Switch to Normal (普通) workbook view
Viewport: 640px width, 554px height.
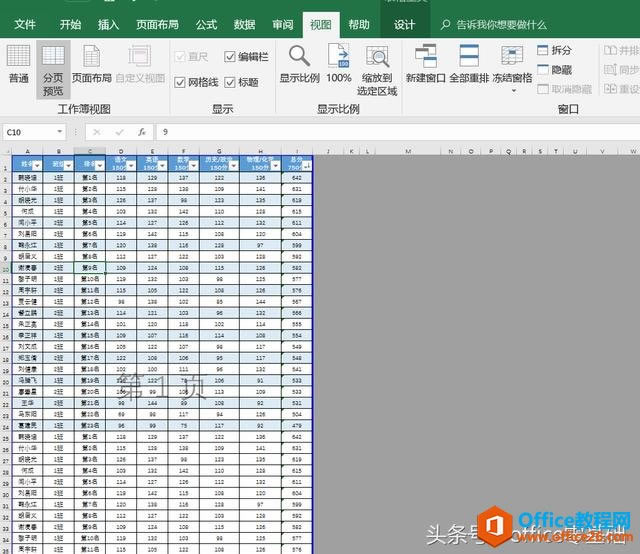click(x=18, y=64)
